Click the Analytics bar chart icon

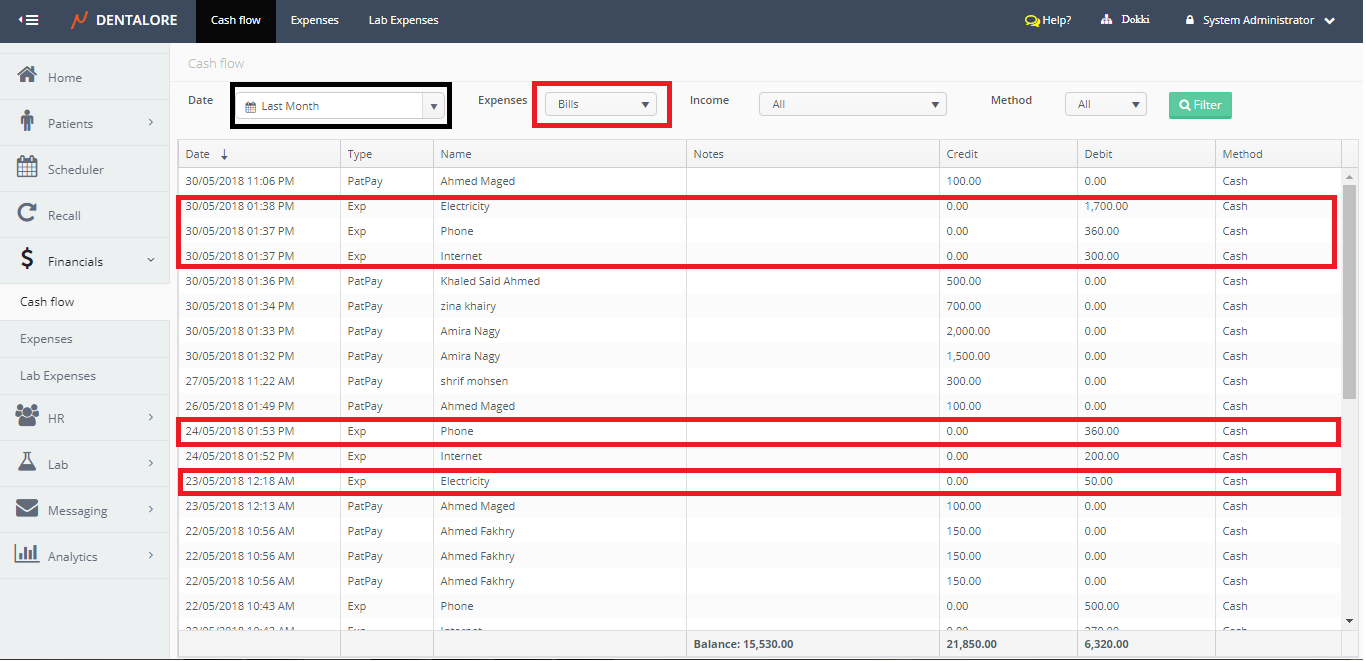[28, 555]
